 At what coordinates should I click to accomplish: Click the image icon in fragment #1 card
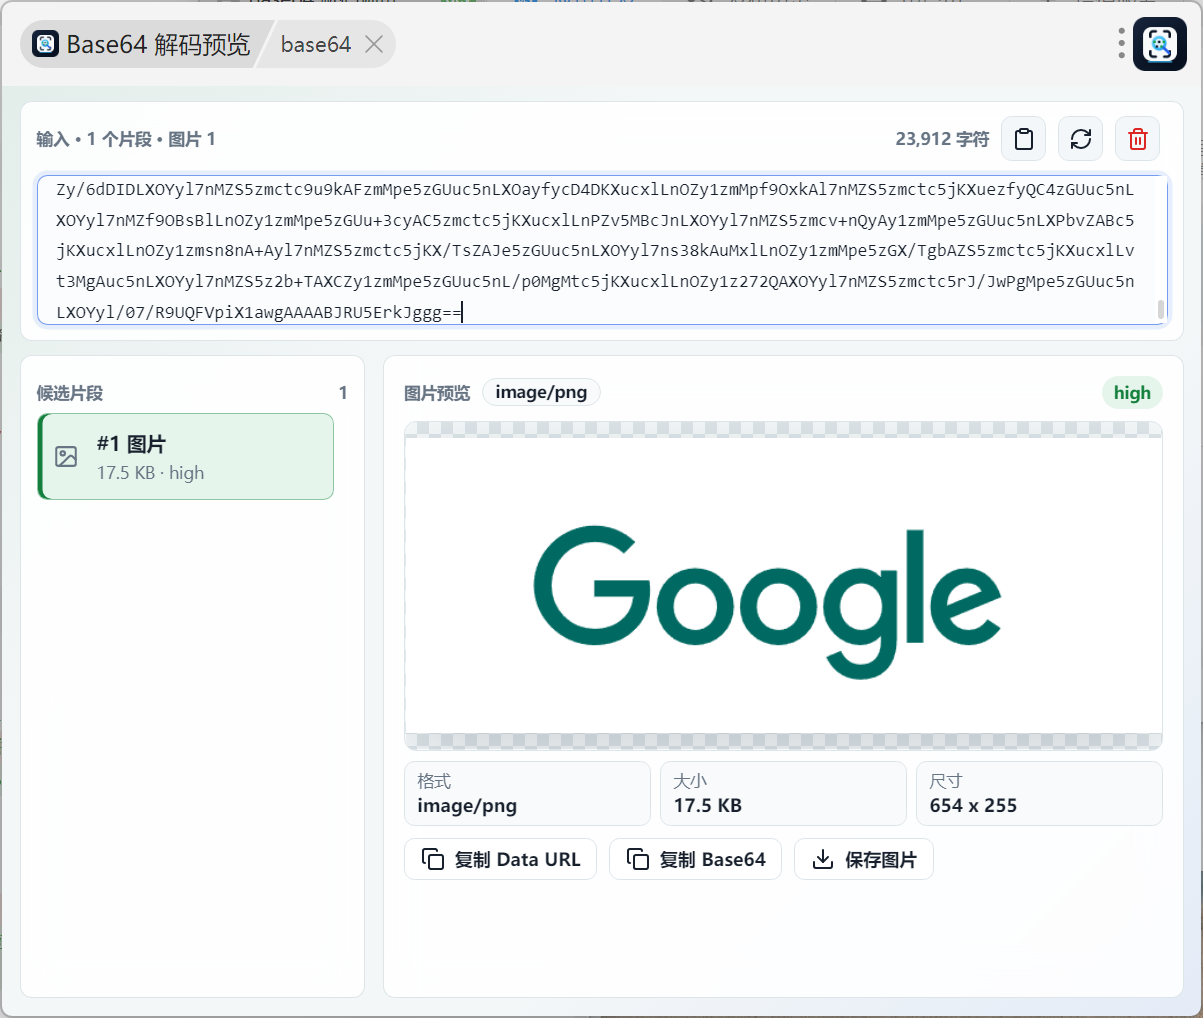point(66,457)
